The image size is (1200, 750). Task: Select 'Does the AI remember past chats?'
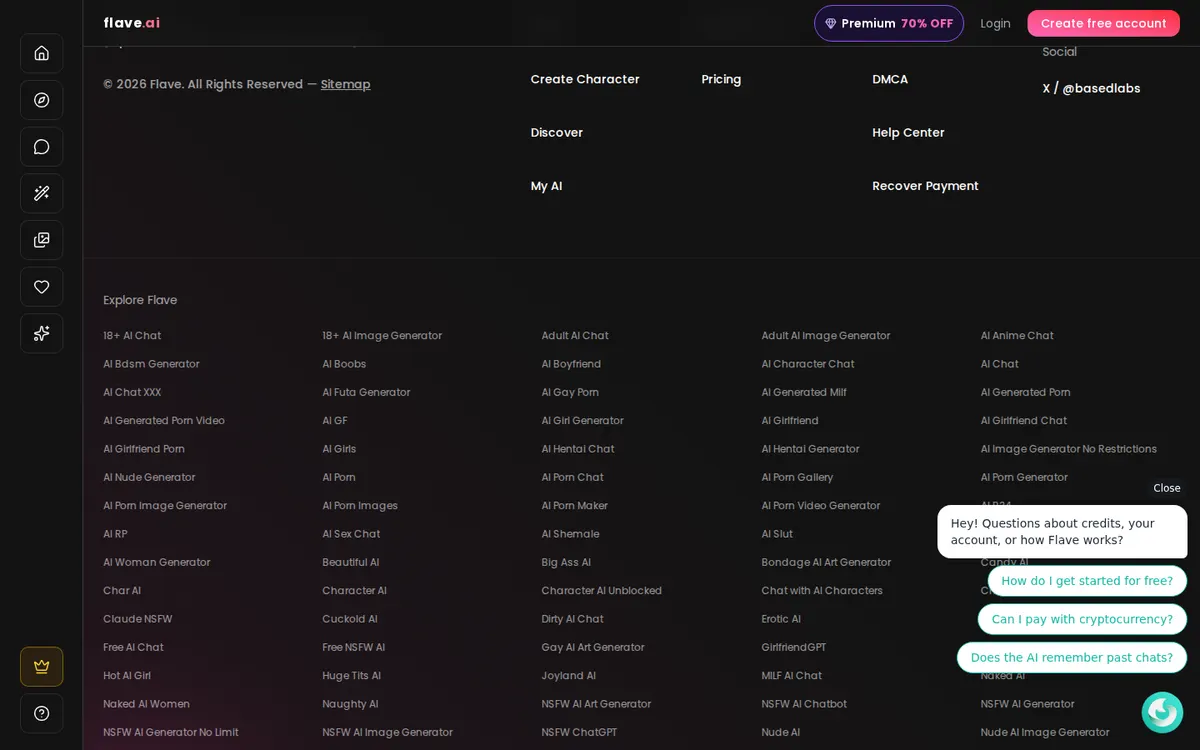click(x=1072, y=657)
